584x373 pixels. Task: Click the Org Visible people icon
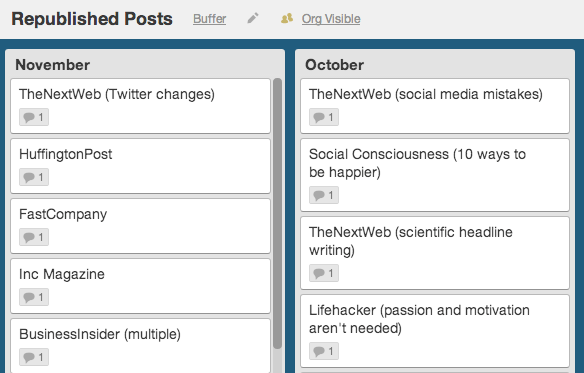tap(287, 18)
